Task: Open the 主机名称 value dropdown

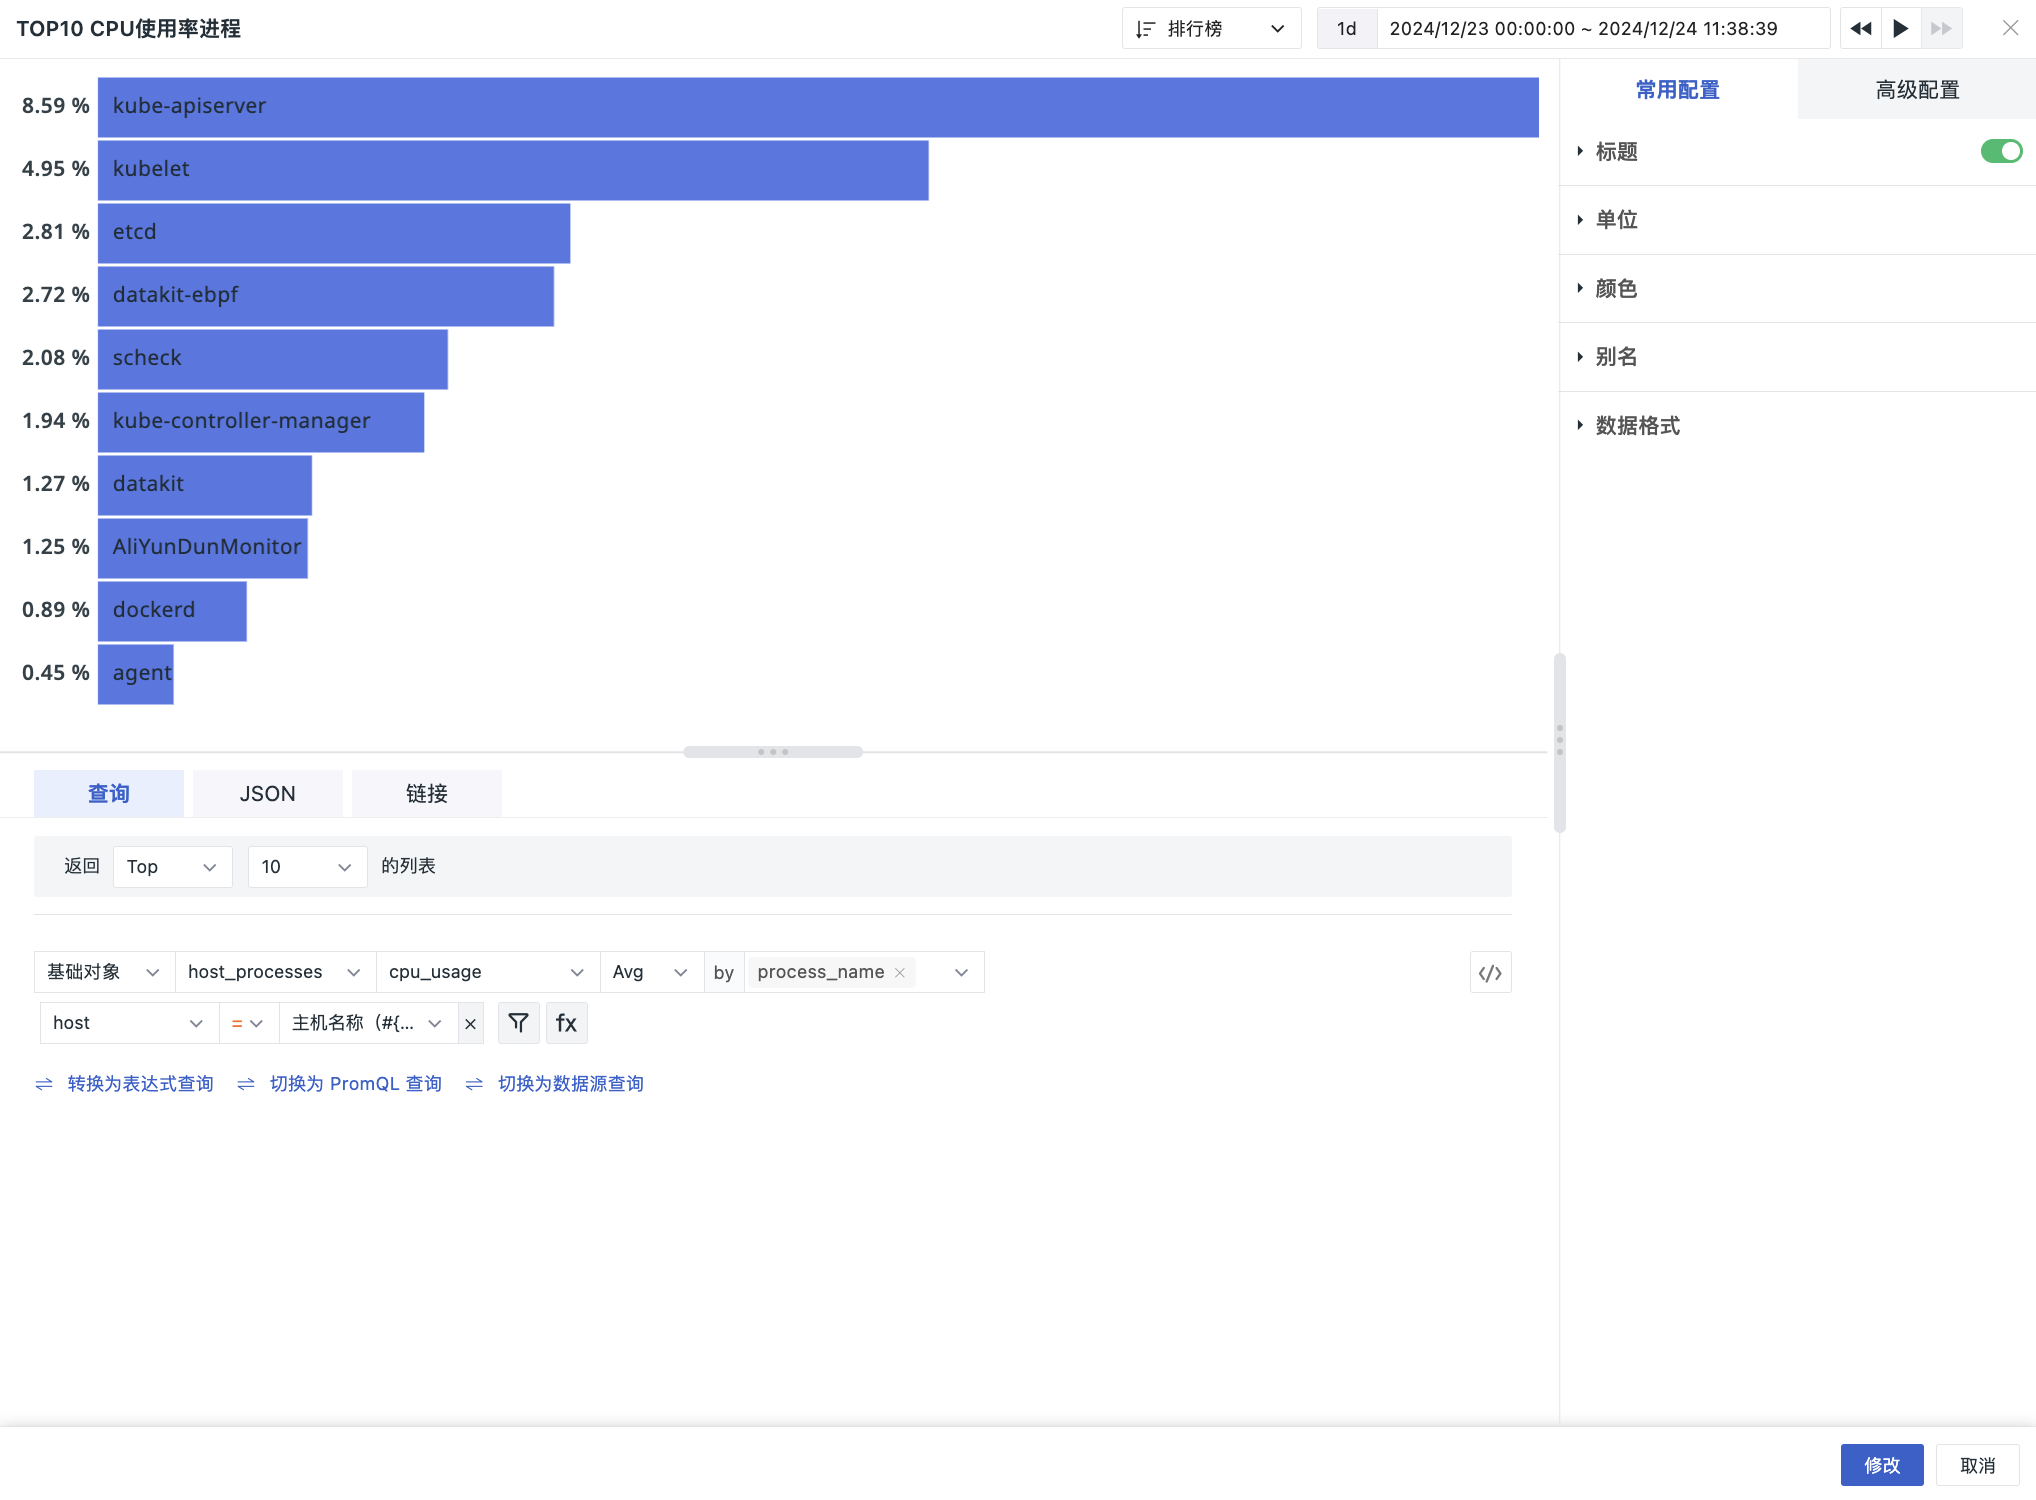Action: tap(368, 1023)
